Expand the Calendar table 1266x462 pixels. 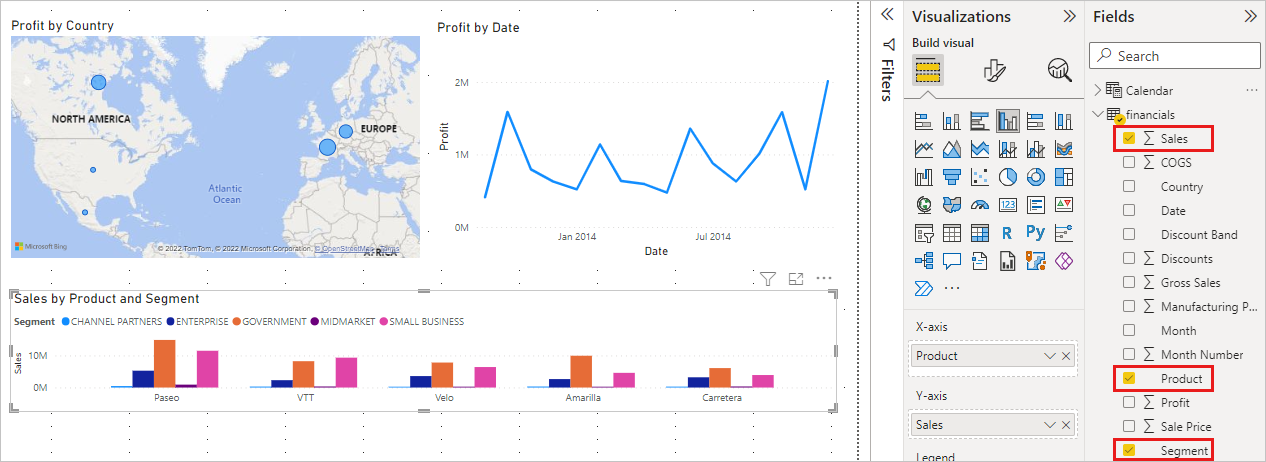pyautogui.click(x=1098, y=90)
